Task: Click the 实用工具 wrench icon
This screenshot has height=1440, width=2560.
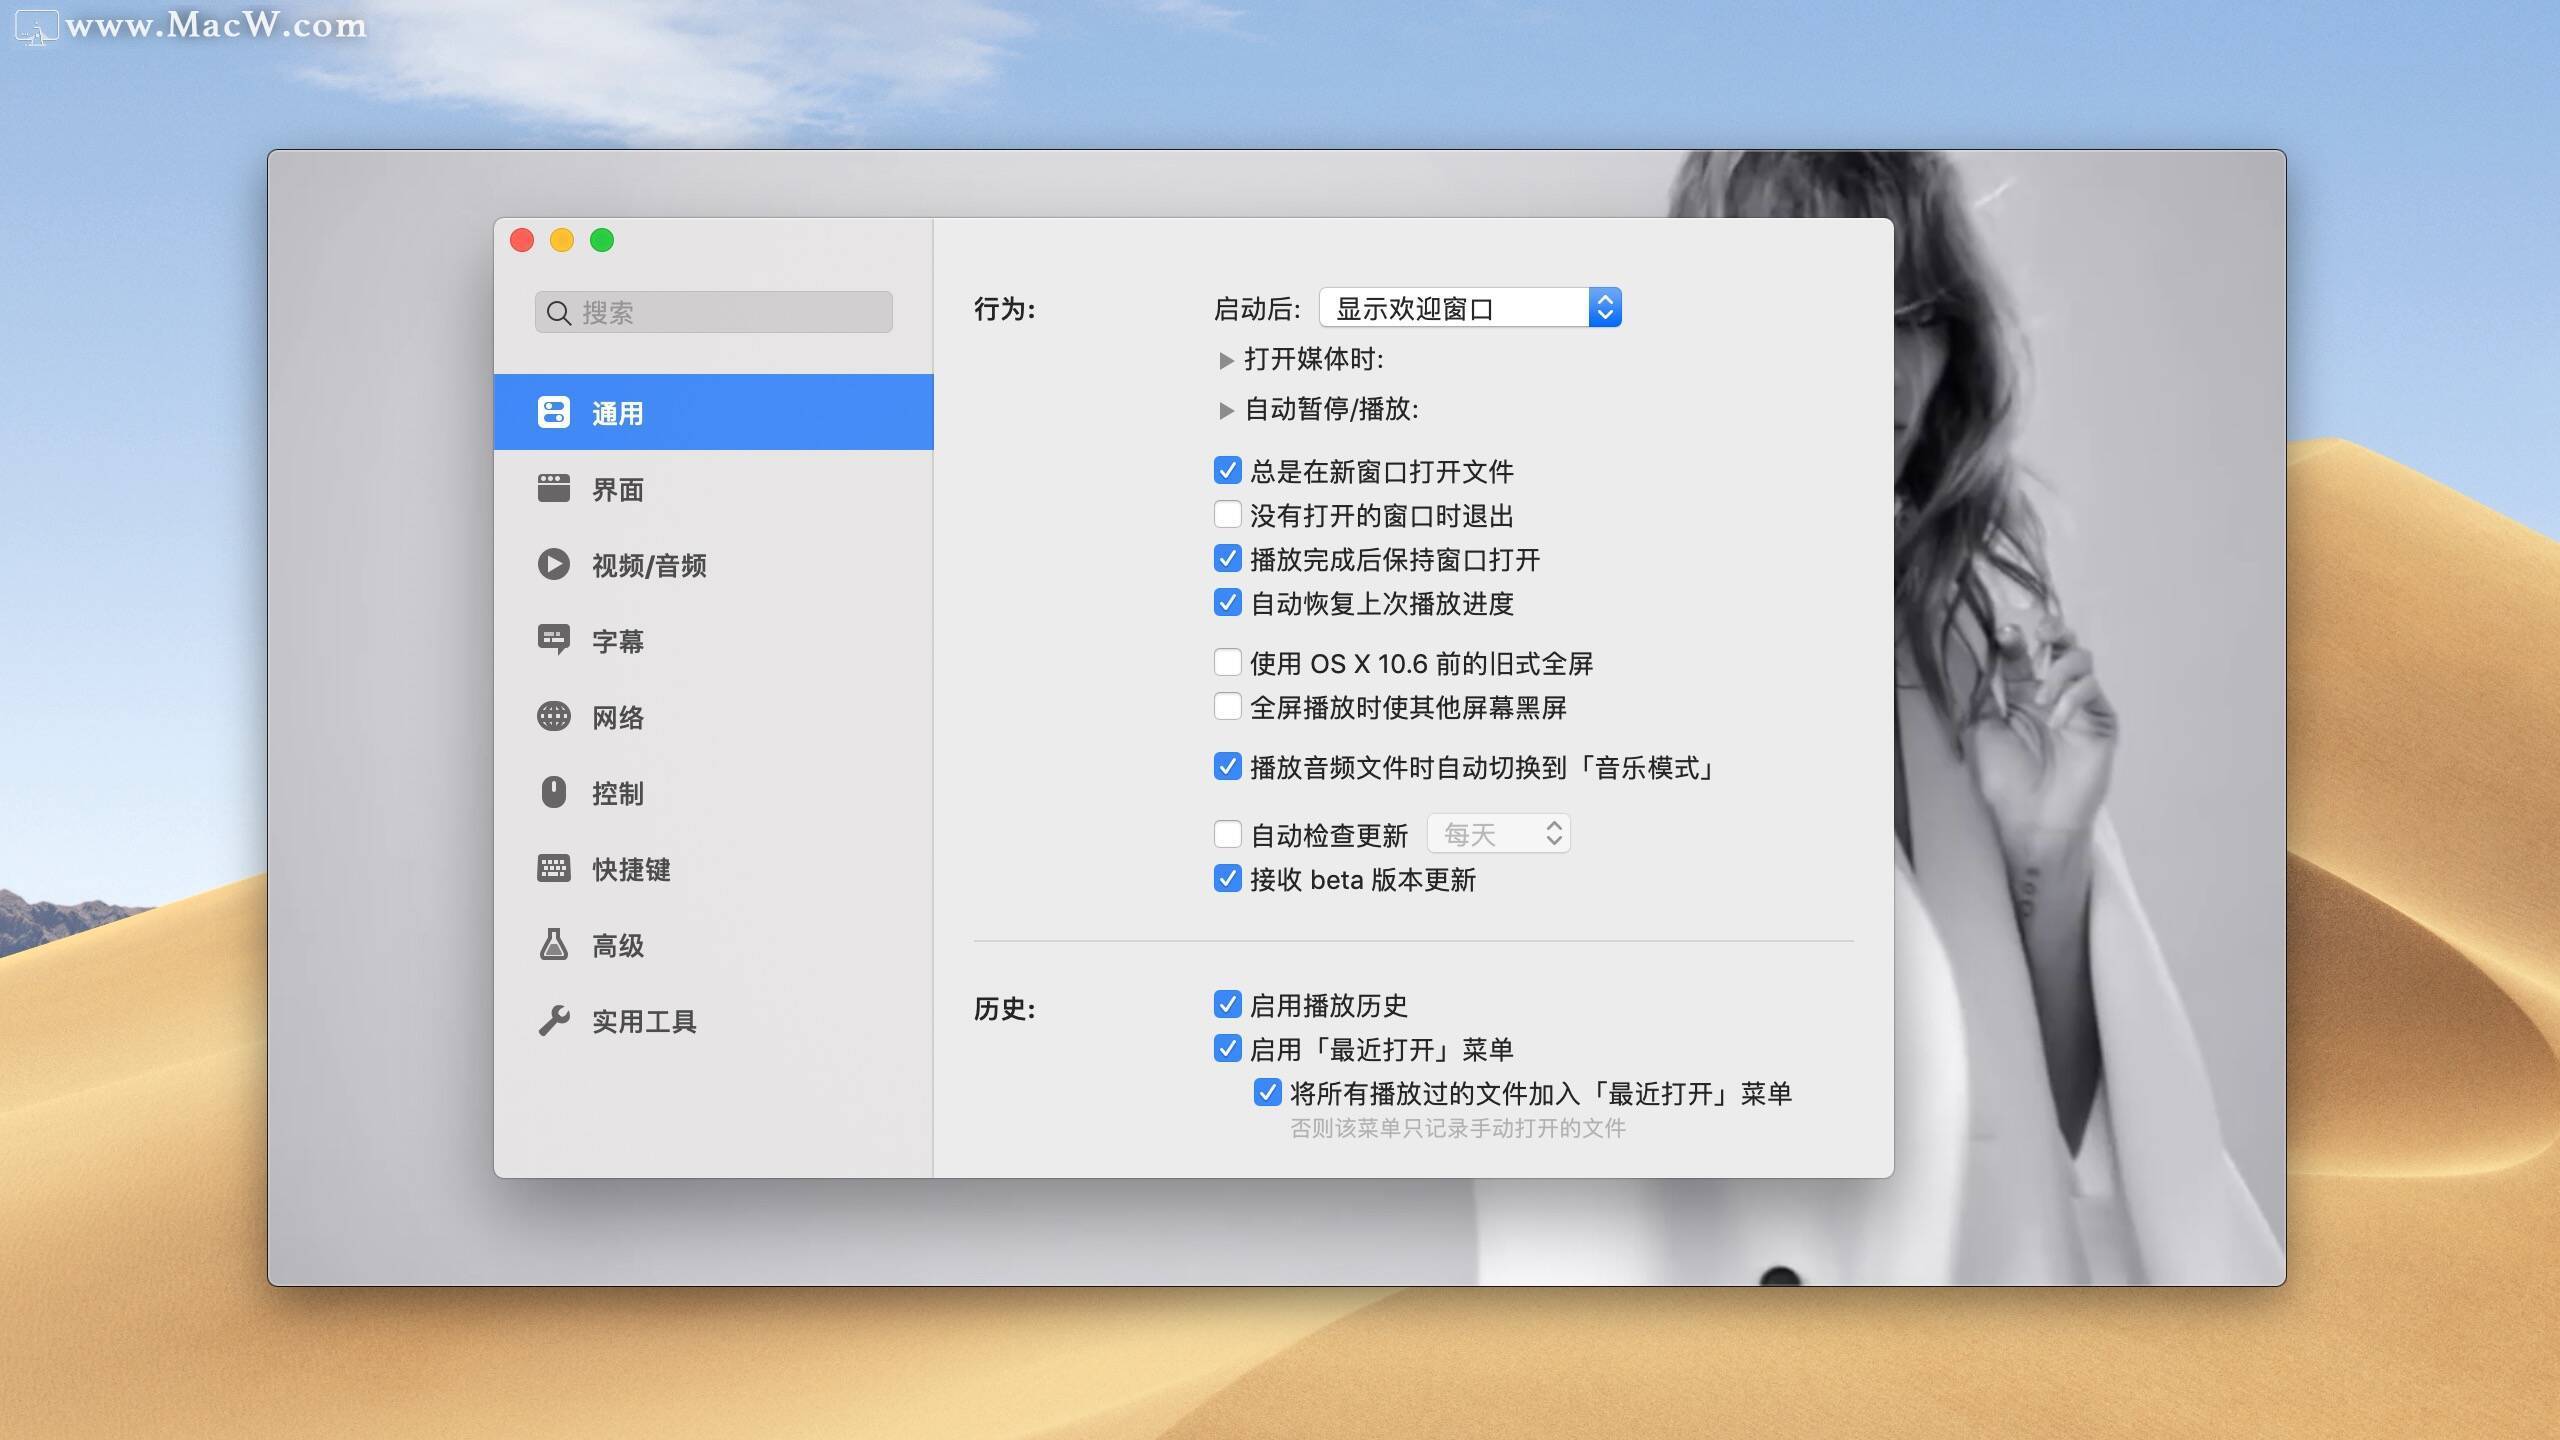Action: (x=553, y=1020)
